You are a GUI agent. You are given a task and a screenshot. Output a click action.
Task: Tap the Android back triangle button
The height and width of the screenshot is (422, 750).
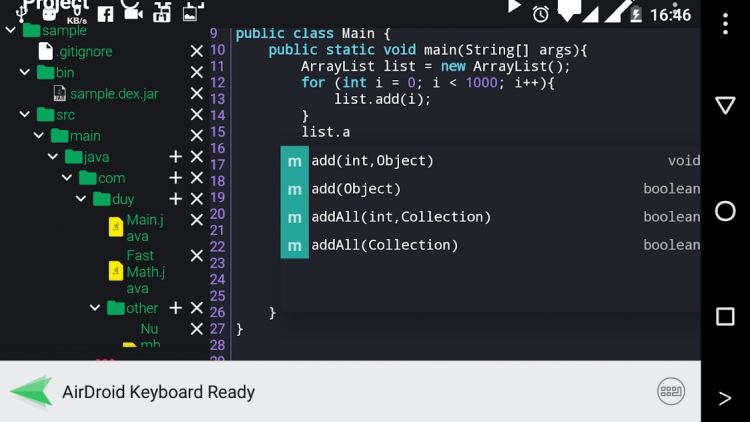point(725,105)
